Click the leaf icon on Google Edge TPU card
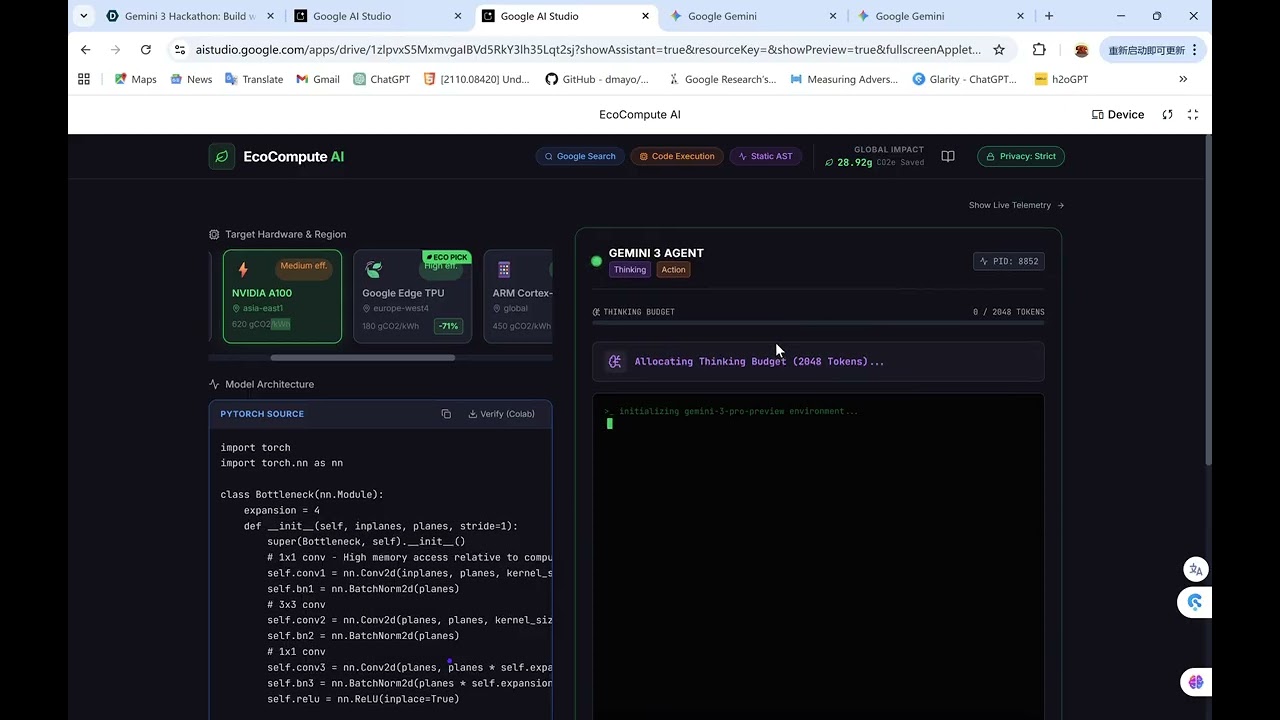The image size is (1280, 720). [374, 270]
